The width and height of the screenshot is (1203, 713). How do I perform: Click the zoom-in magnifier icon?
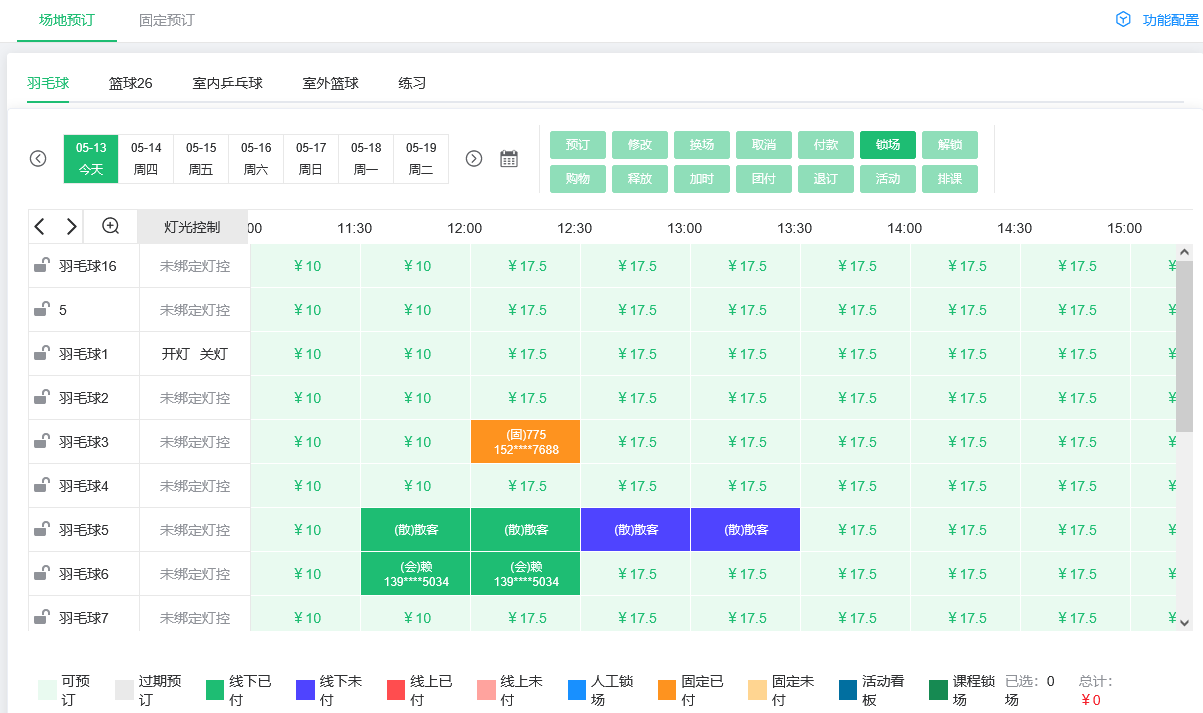[111, 226]
